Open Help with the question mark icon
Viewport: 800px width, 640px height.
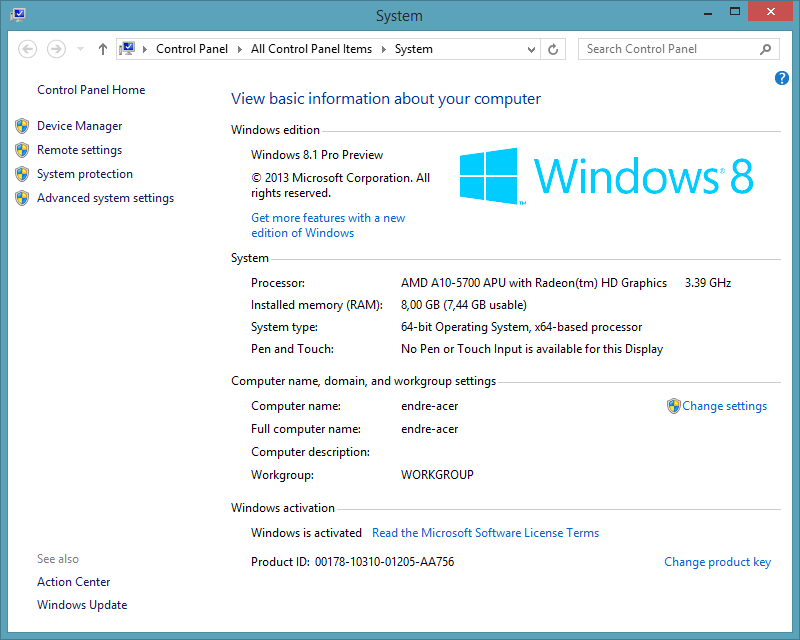[781, 78]
